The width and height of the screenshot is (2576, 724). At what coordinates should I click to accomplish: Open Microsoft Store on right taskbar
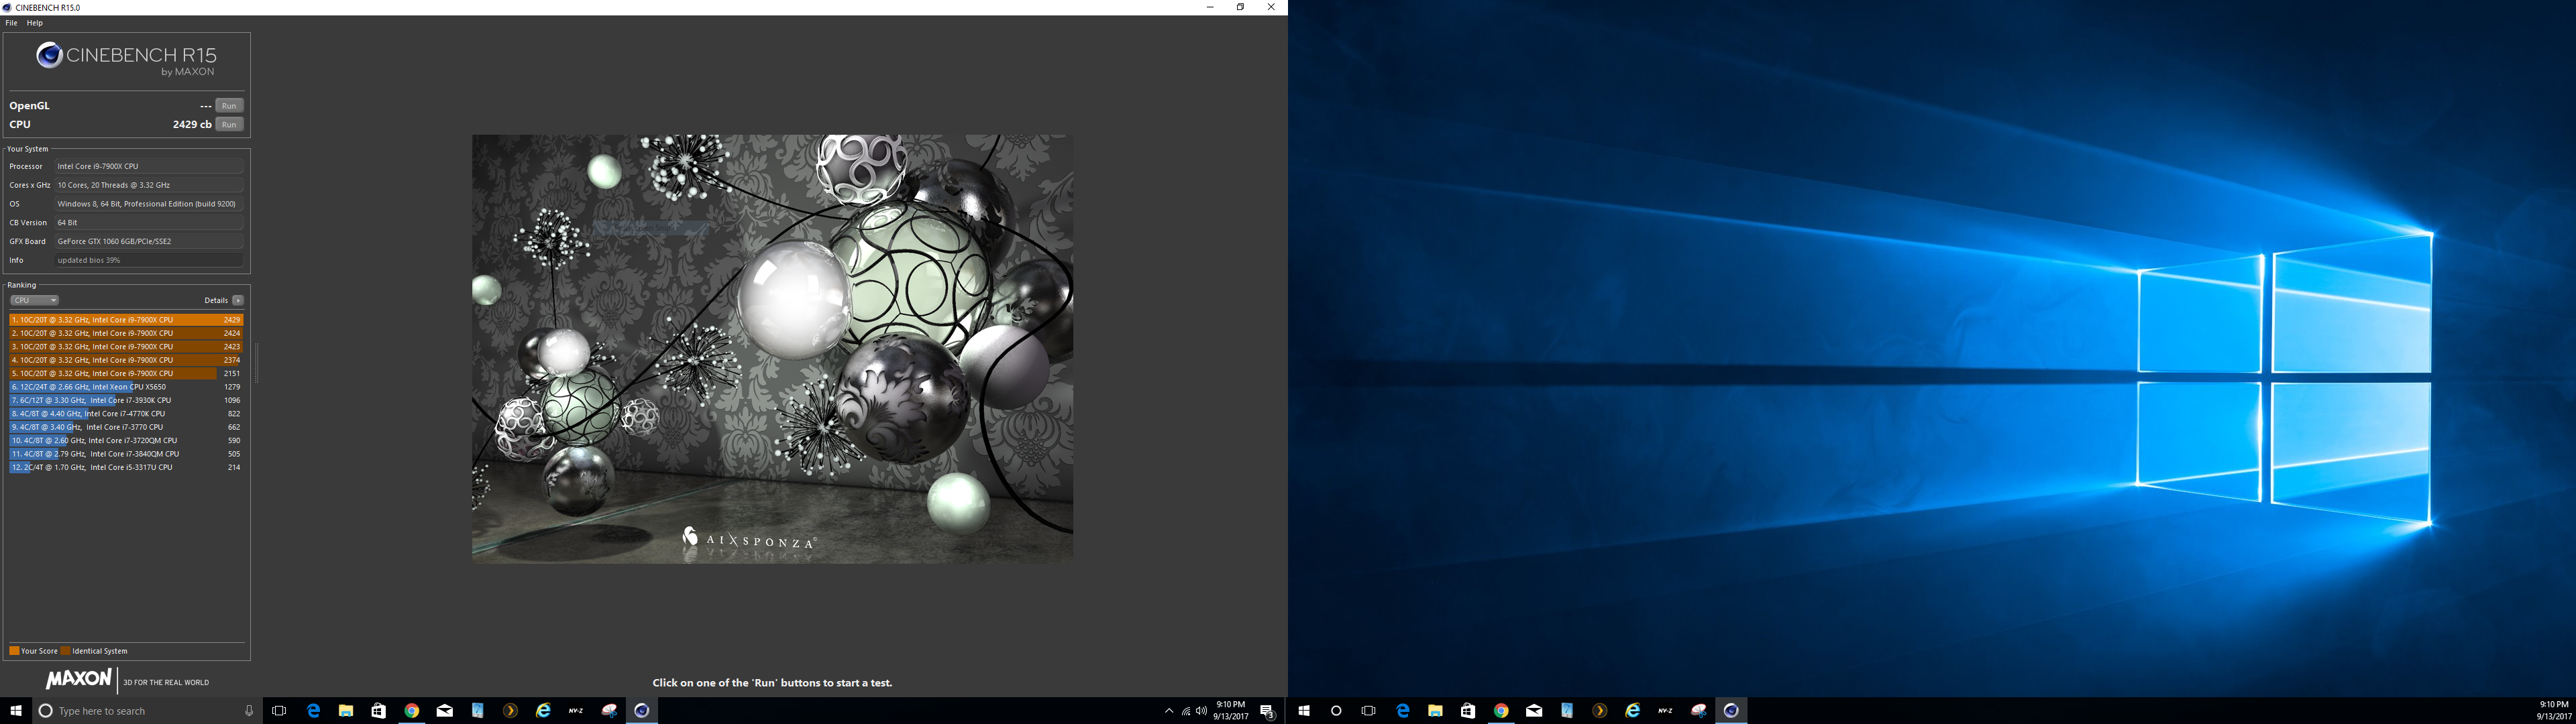pyautogui.click(x=1467, y=711)
